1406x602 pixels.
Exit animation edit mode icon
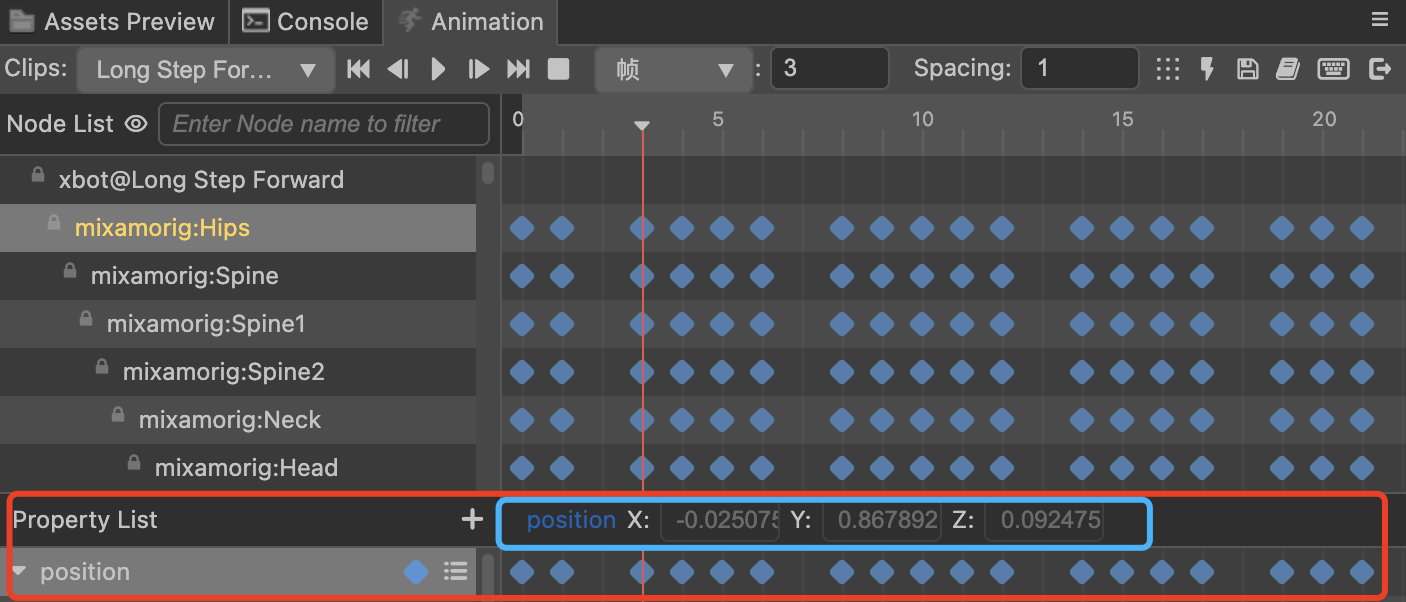pos(1380,69)
